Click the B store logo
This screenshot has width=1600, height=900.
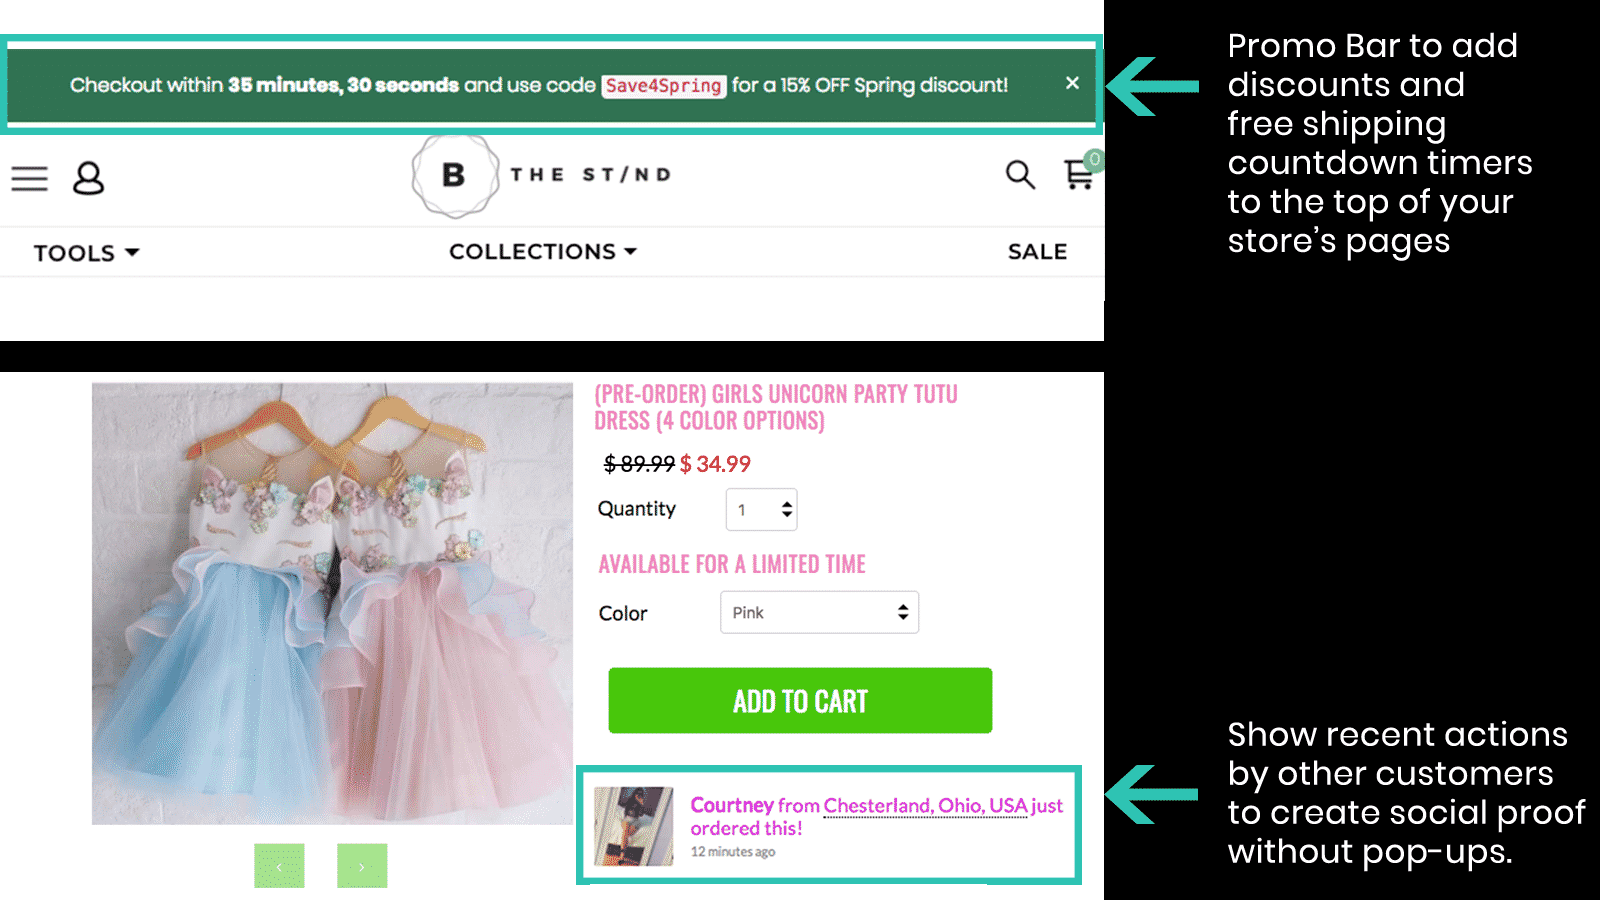coord(455,175)
